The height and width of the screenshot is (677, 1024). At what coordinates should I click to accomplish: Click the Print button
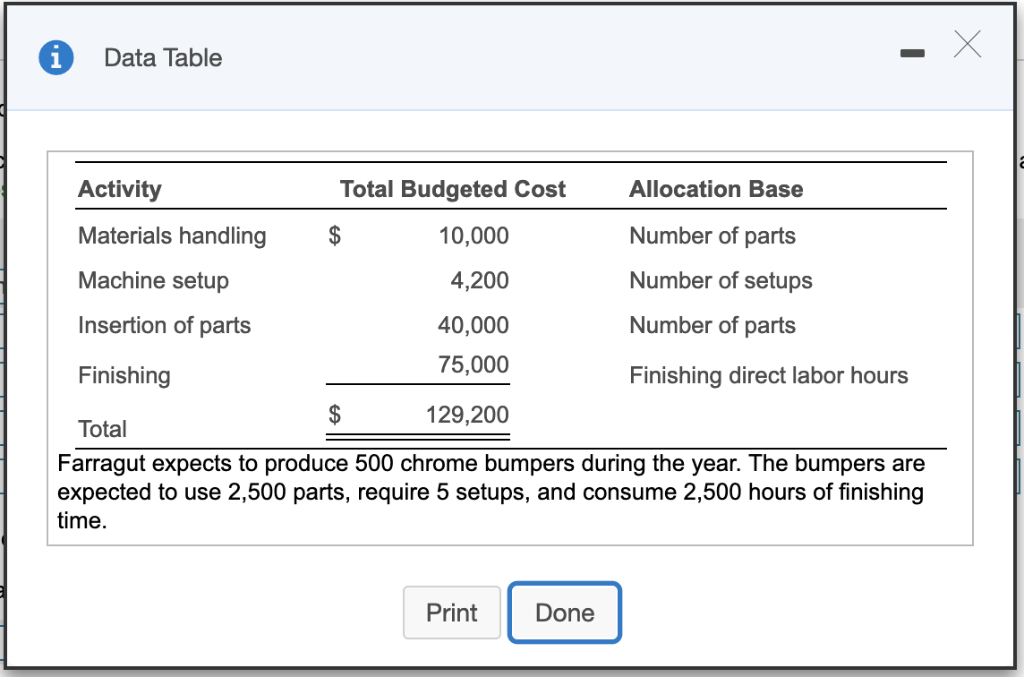click(451, 612)
